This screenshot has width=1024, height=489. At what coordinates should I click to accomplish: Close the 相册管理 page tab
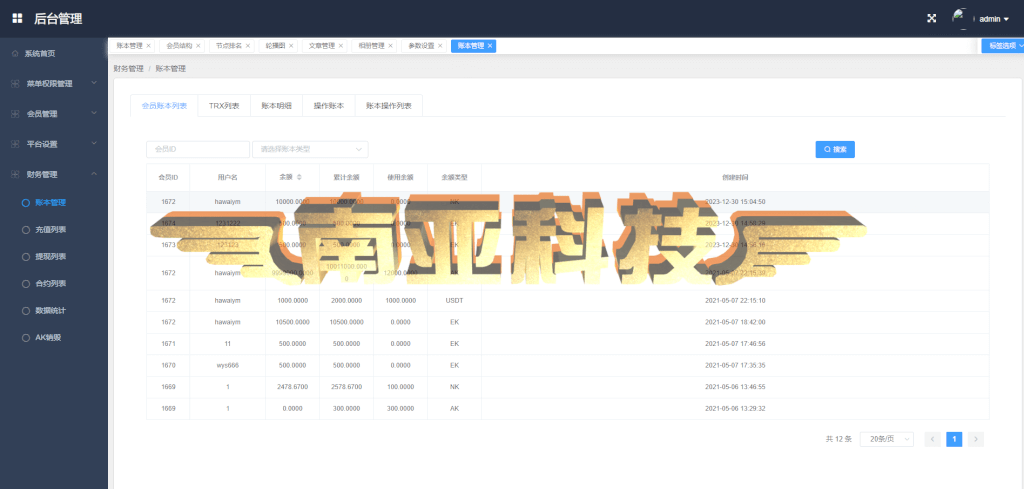(x=391, y=46)
